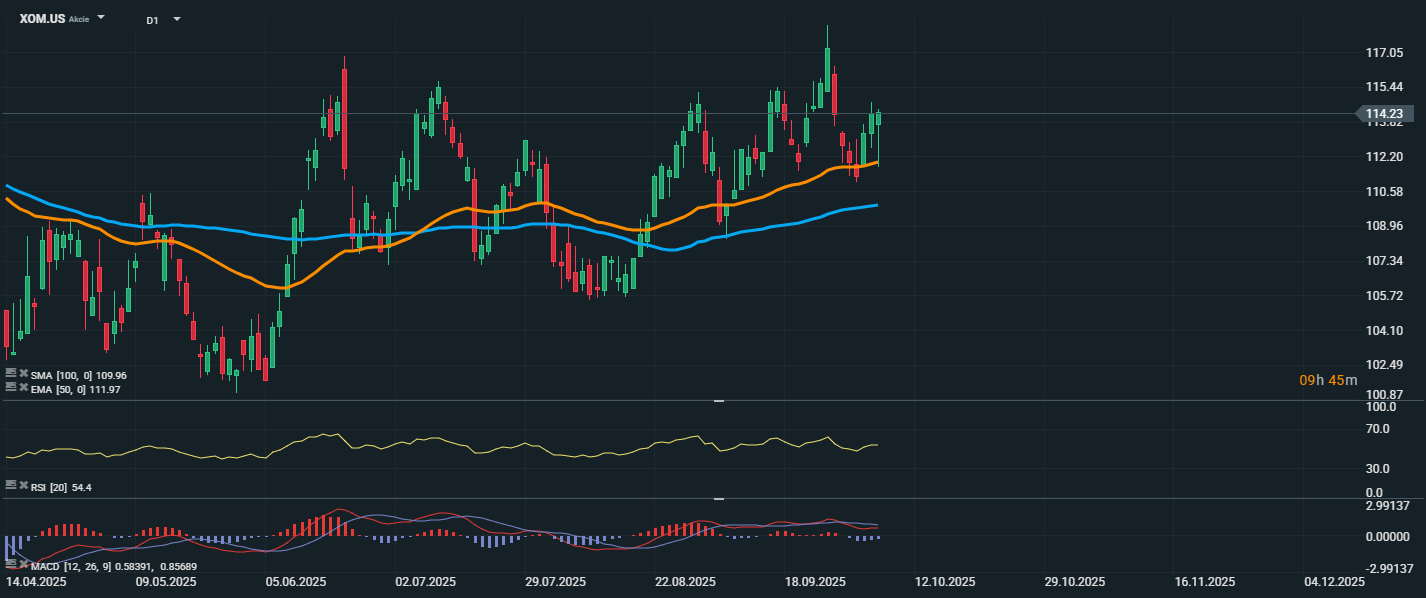Open settings icon for SMA indicator

11,374
